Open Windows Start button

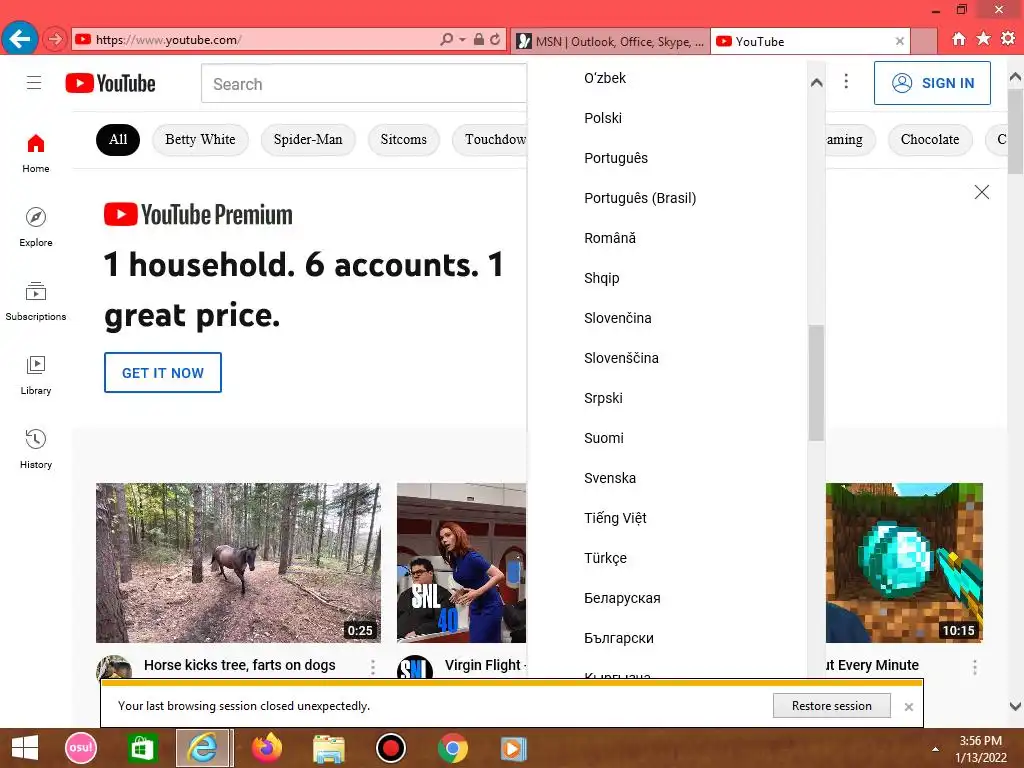tap(25, 748)
